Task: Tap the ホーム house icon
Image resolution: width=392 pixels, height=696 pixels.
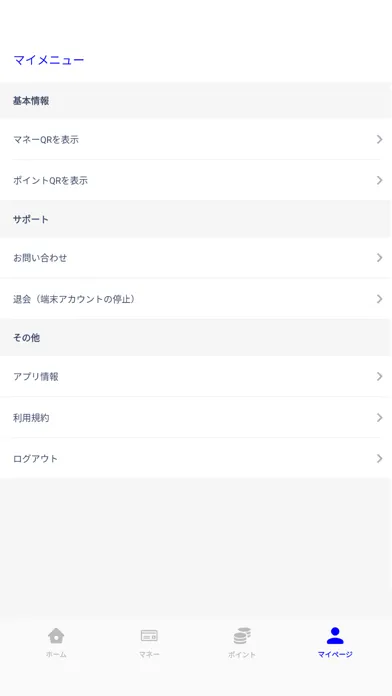Action: point(56,636)
